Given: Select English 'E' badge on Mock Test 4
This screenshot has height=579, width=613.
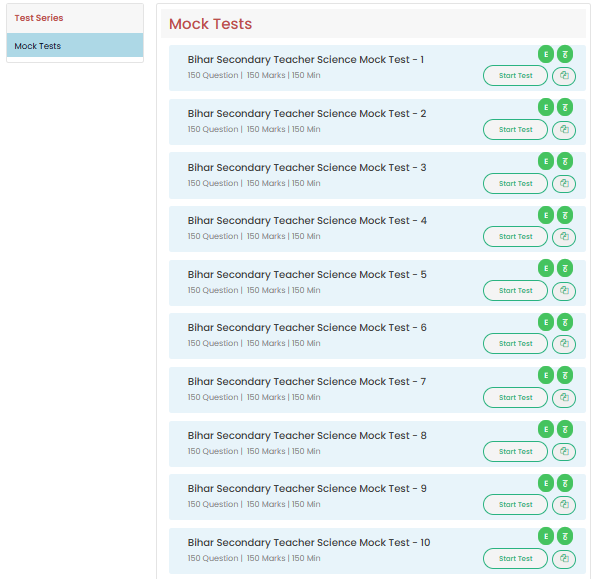Looking at the screenshot, I should (546, 215).
